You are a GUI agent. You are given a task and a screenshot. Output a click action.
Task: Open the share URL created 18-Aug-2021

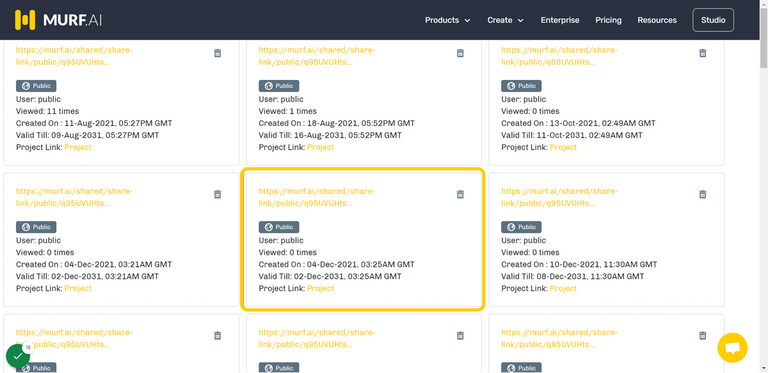click(317, 56)
